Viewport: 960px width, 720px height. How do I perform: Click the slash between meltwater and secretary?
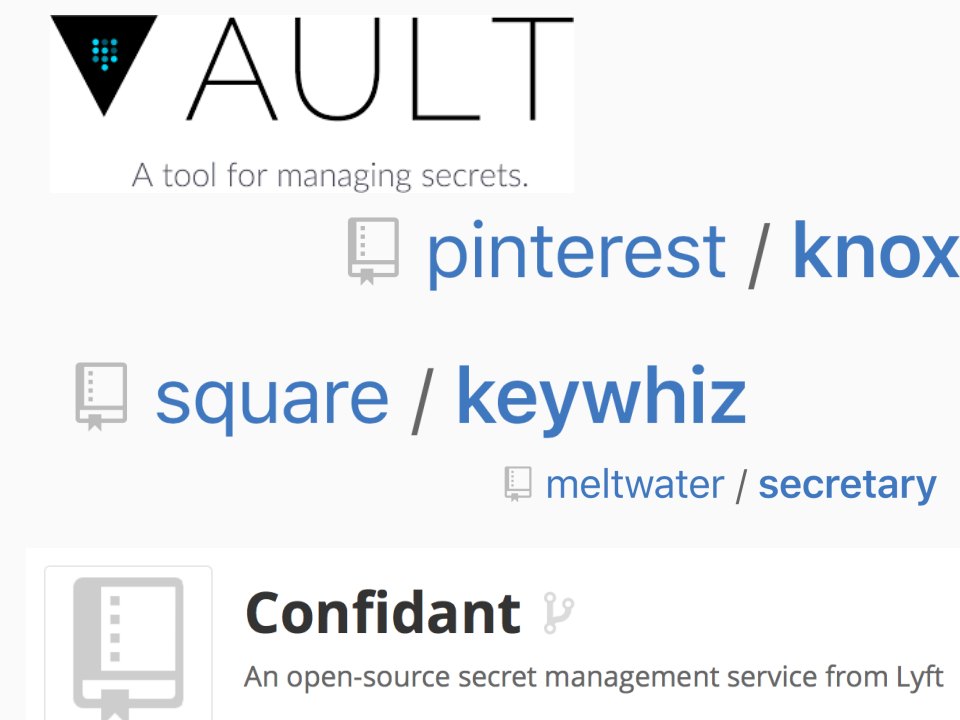(x=741, y=486)
